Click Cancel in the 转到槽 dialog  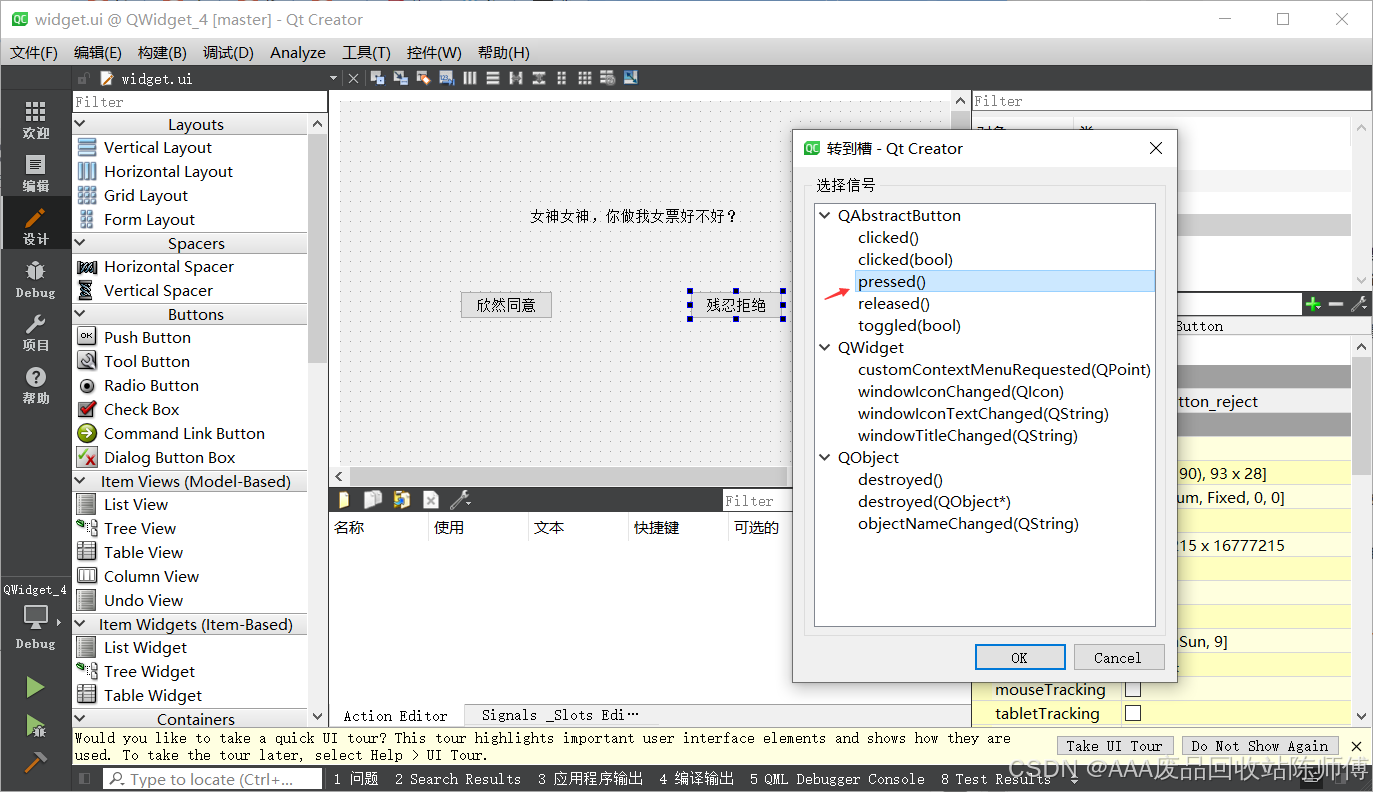[1118, 657]
